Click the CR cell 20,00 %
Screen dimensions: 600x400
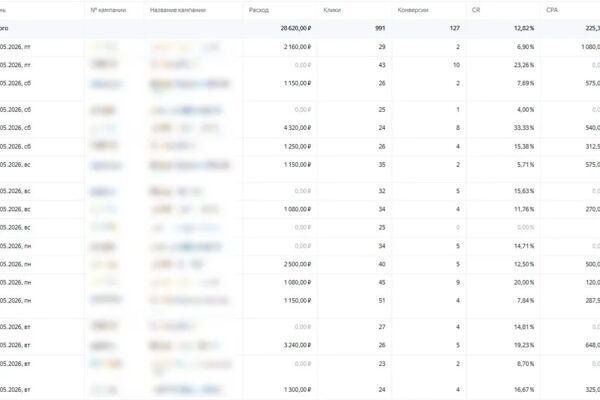(x=524, y=282)
